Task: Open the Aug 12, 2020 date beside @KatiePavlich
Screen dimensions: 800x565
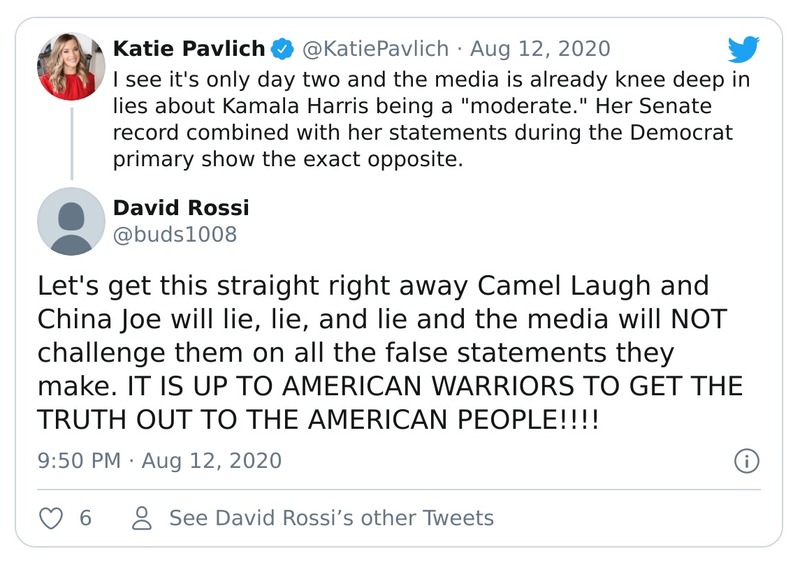Action: pos(539,49)
